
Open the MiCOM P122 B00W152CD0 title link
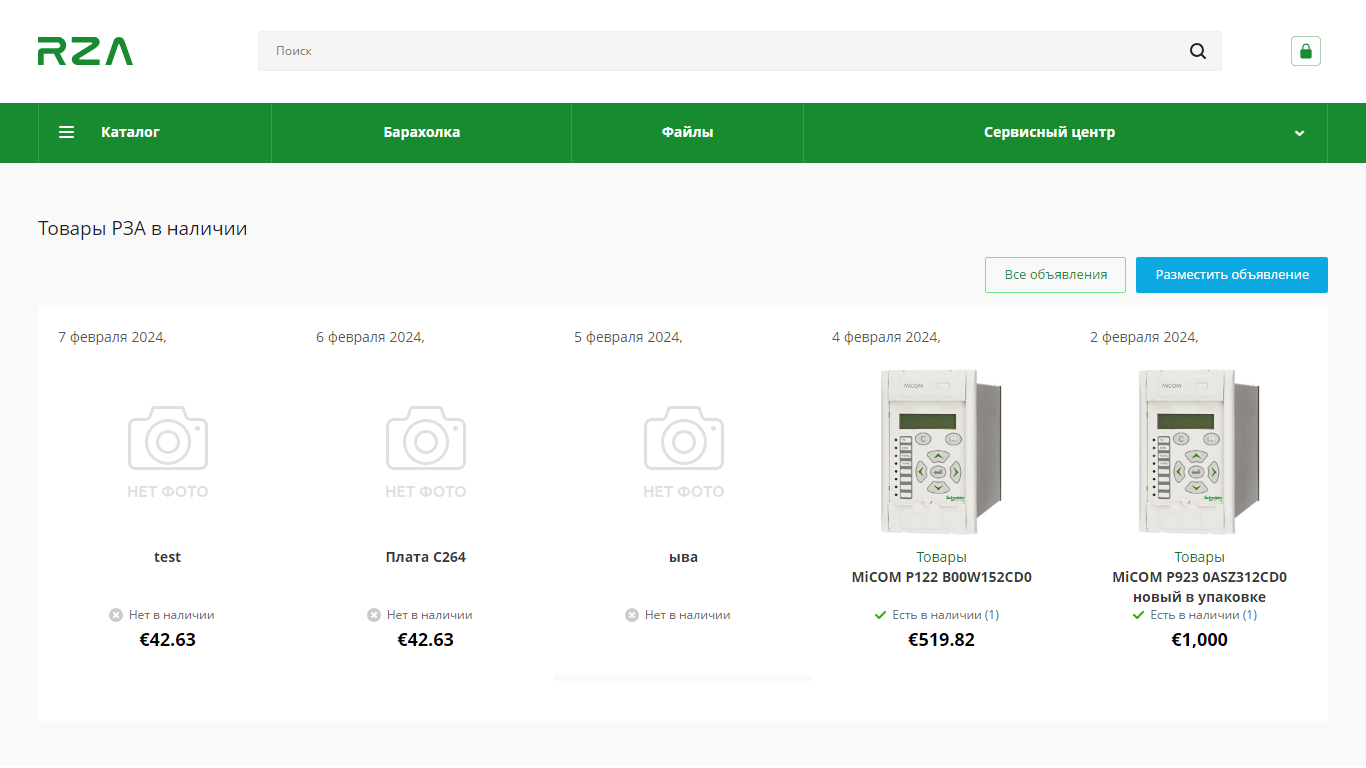click(x=942, y=577)
